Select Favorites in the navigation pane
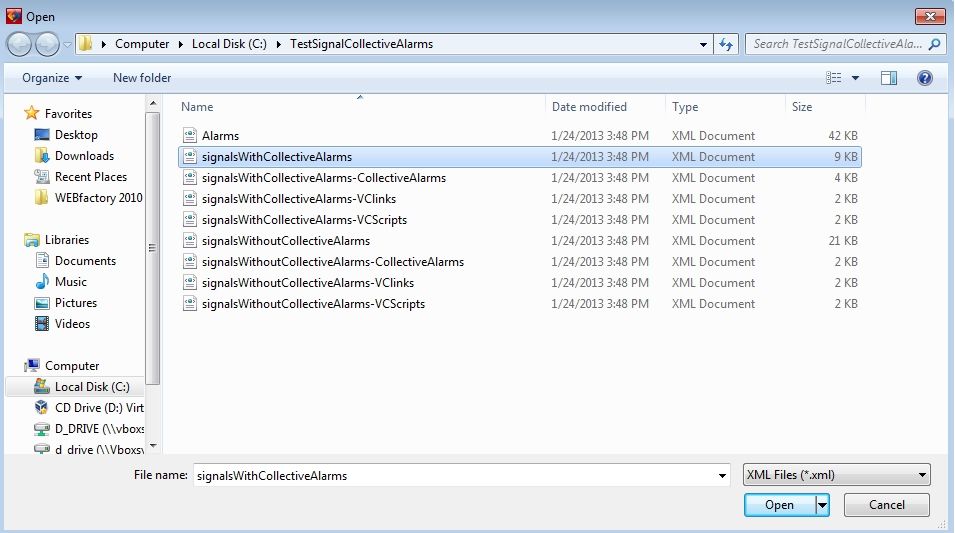 pos(68,114)
